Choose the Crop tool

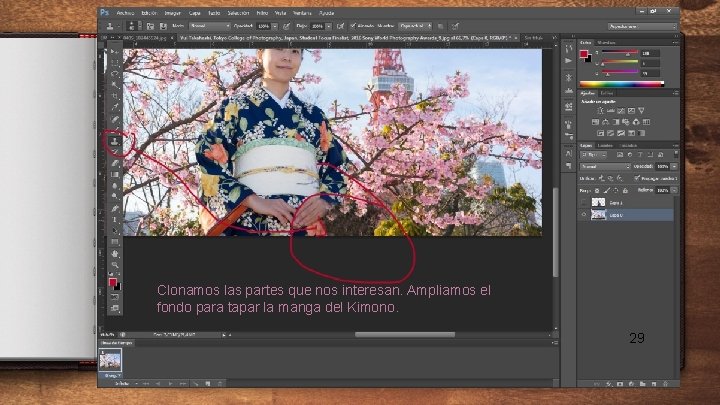click(115, 95)
